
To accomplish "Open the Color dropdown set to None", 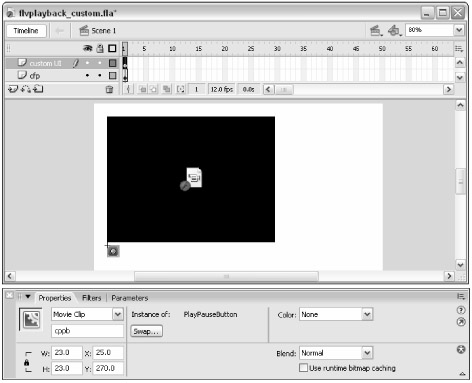I will pyautogui.click(x=367, y=314).
